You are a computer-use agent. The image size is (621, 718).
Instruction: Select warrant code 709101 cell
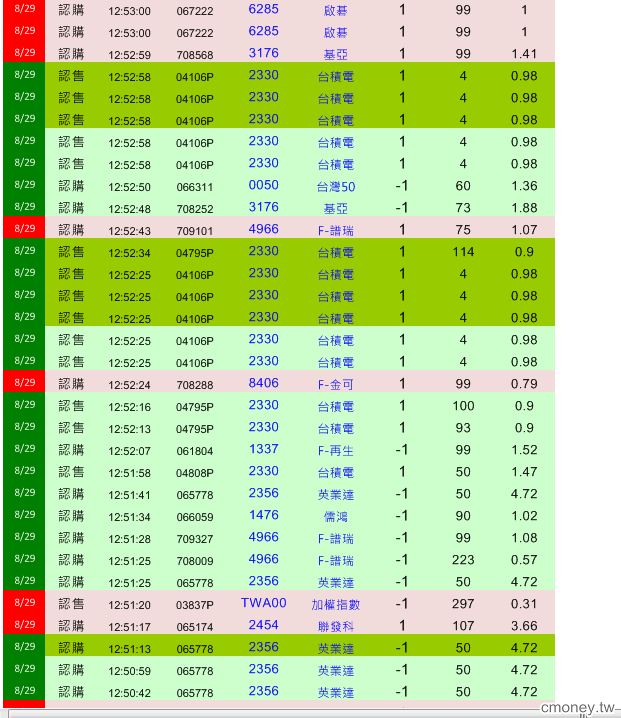pyautogui.click(x=195, y=231)
